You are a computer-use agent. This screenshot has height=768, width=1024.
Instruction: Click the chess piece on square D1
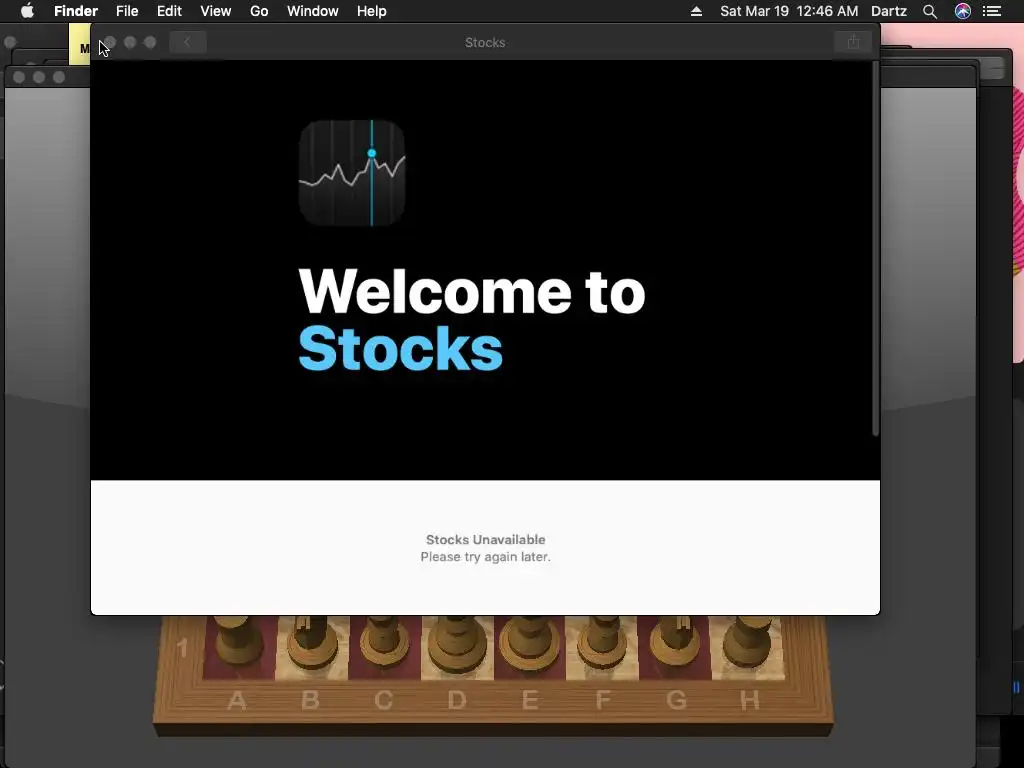[457, 641]
